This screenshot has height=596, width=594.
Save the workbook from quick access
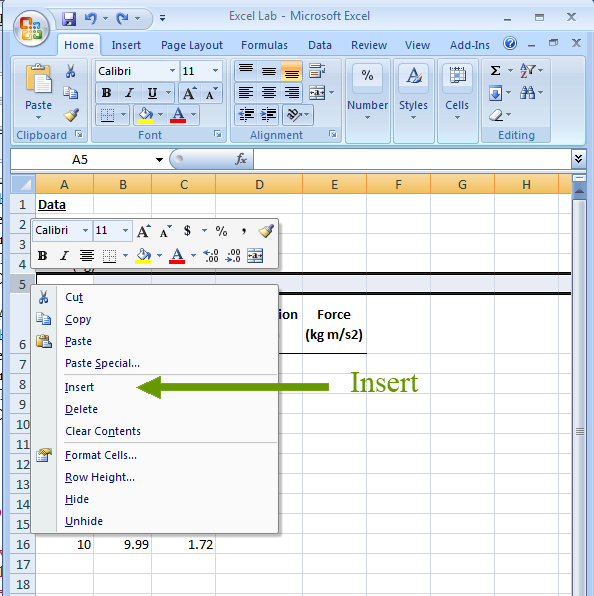pos(69,18)
